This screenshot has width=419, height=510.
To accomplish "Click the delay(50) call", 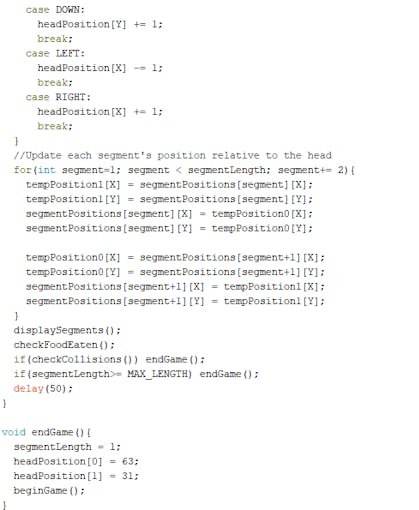I will [x=43, y=388].
